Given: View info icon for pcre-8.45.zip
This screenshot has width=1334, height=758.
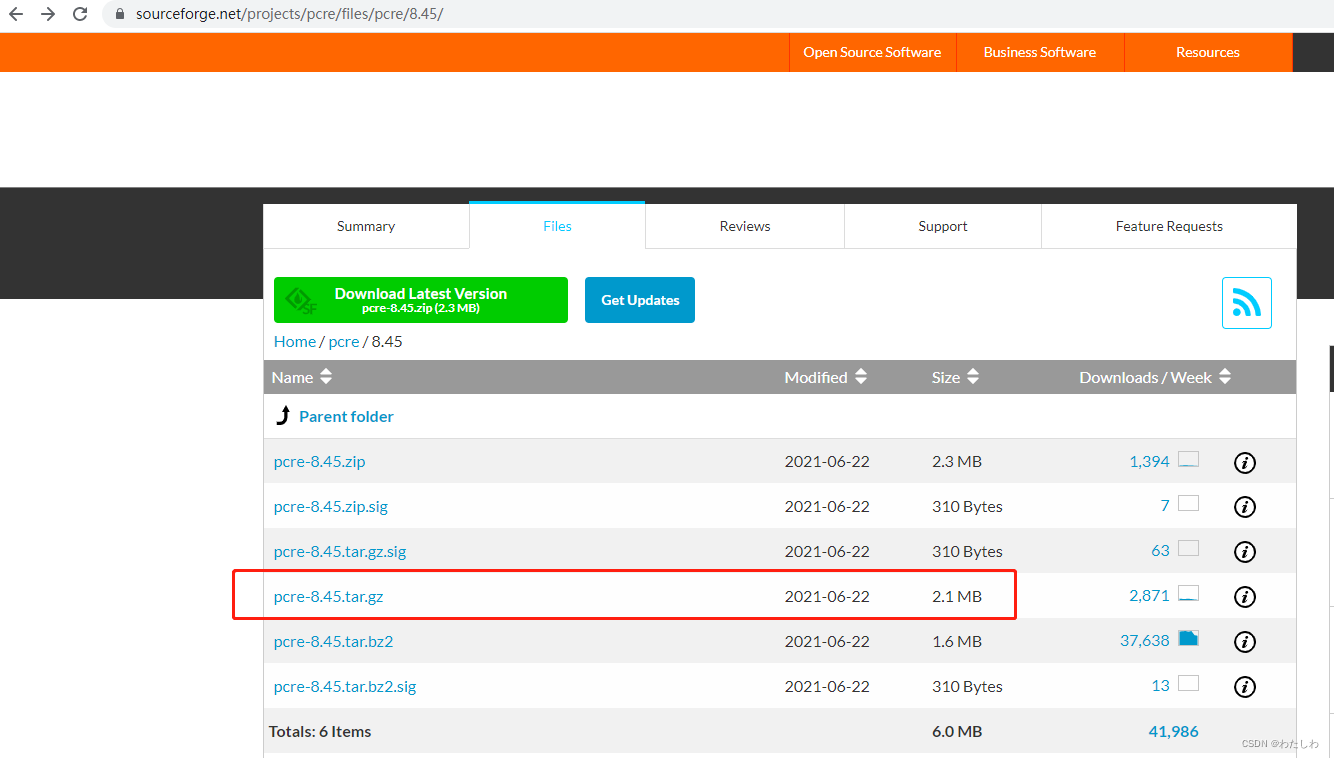Looking at the screenshot, I should [x=1245, y=462].
